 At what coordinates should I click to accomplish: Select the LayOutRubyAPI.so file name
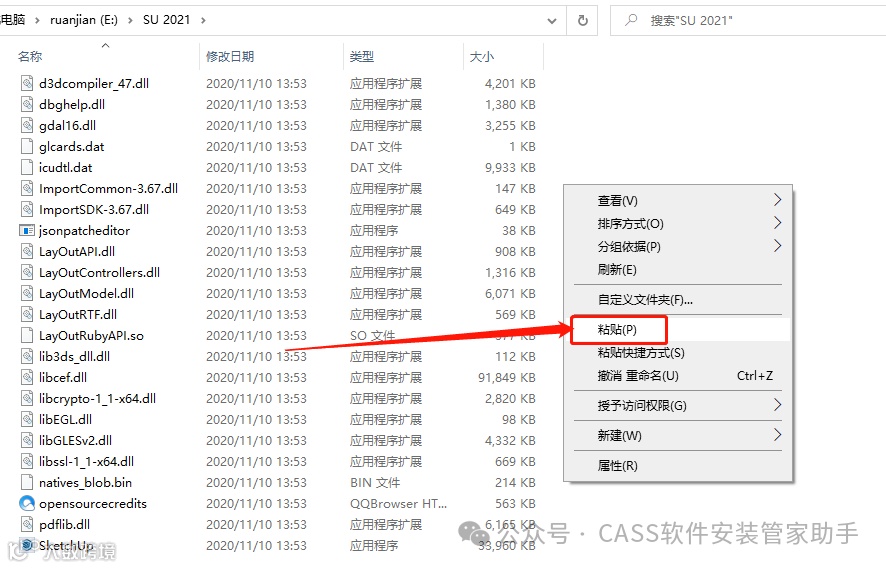[x=91, y=336]
